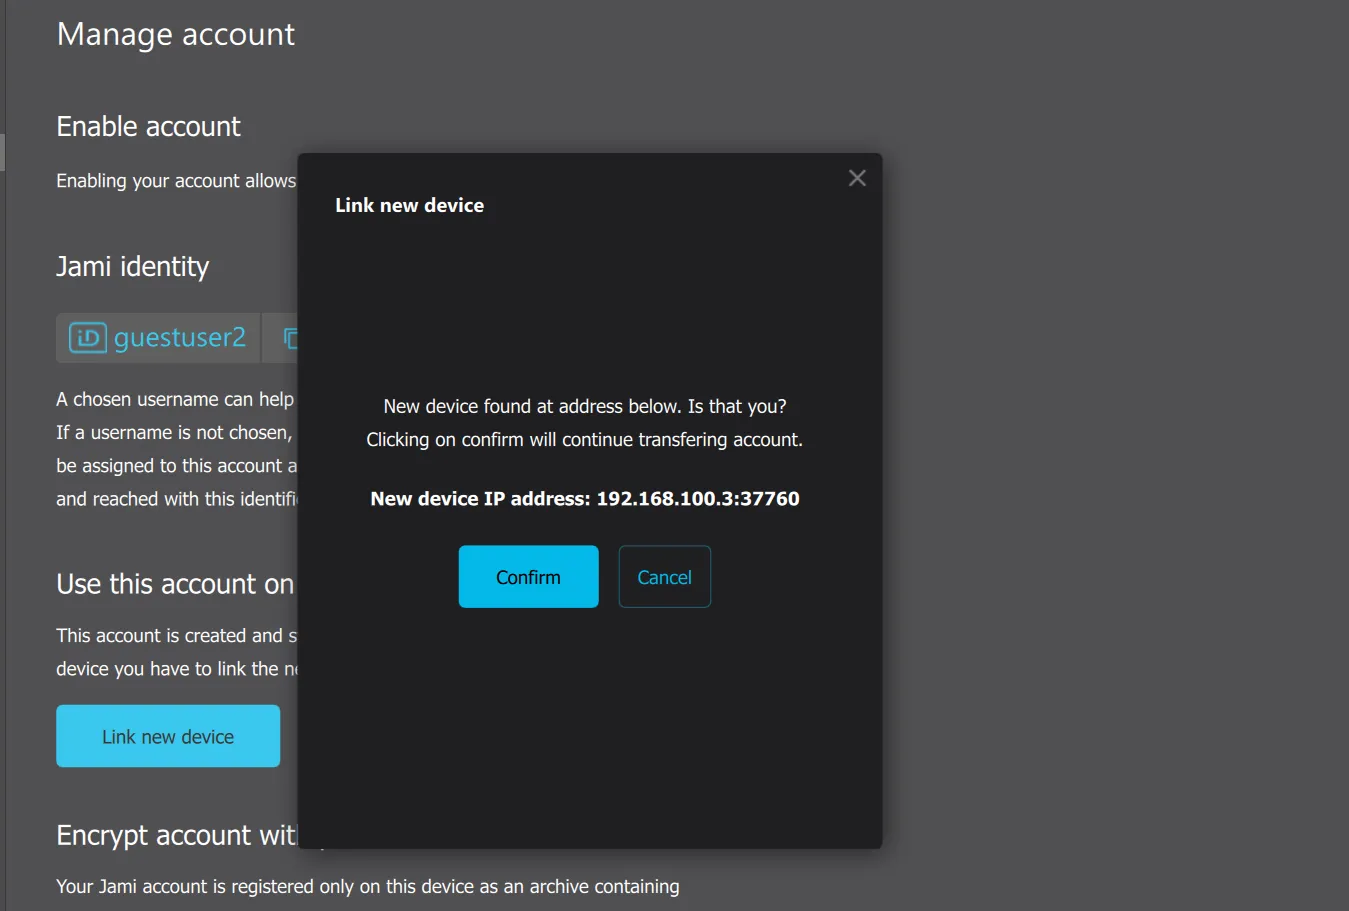Click the 'A chosen username can help' text

coord(175,400)
